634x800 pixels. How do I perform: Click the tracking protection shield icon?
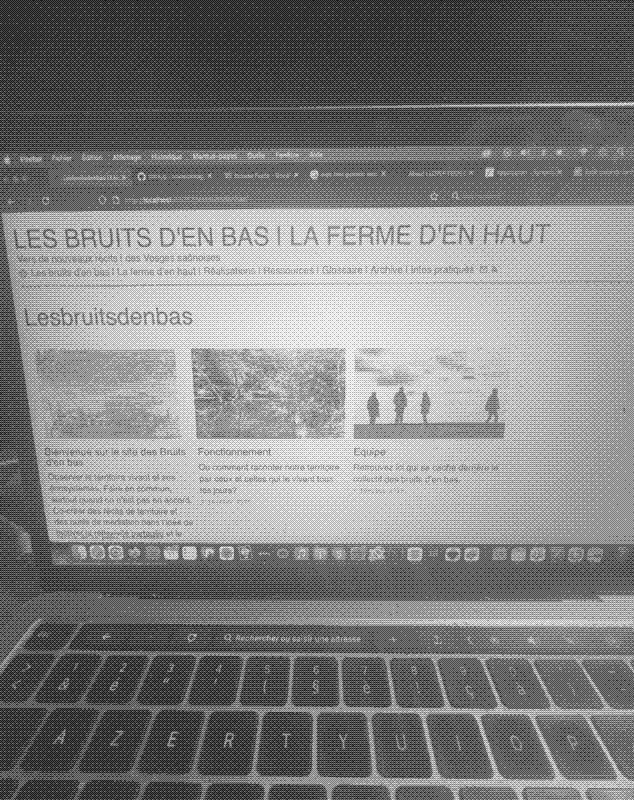[x=102, y=199]
